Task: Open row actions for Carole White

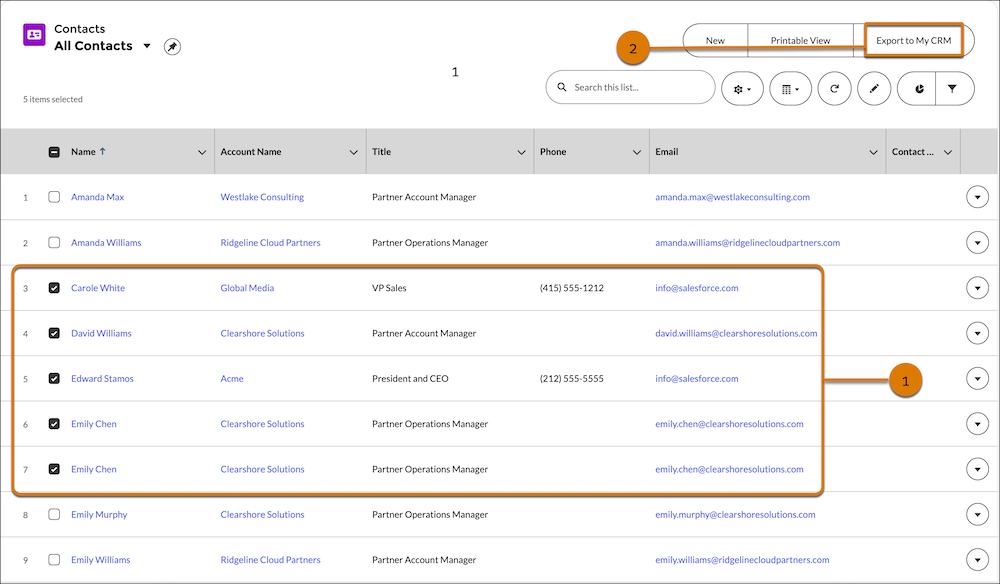Action: pos(977,288)
